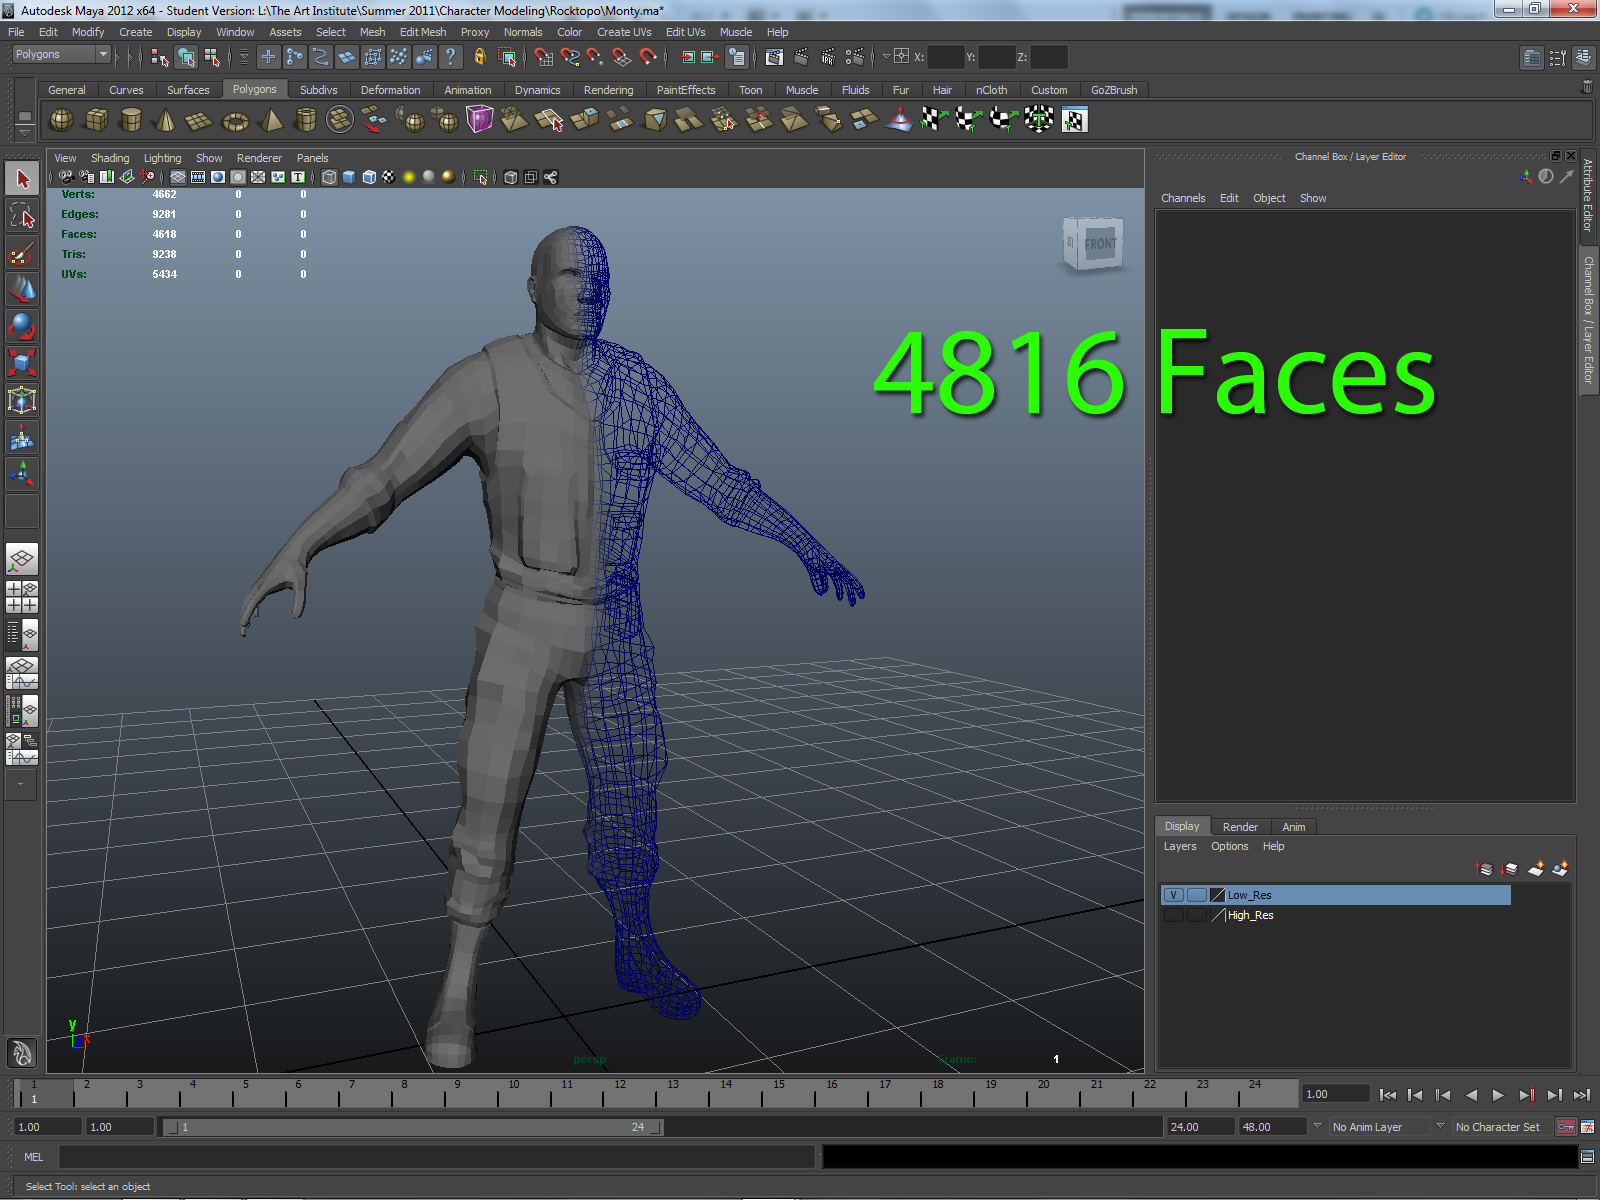This screenshot has height=1200, width=1600.
Task: Toggle visibility of Low_Res layer
Action: [x=1174, y=895]
